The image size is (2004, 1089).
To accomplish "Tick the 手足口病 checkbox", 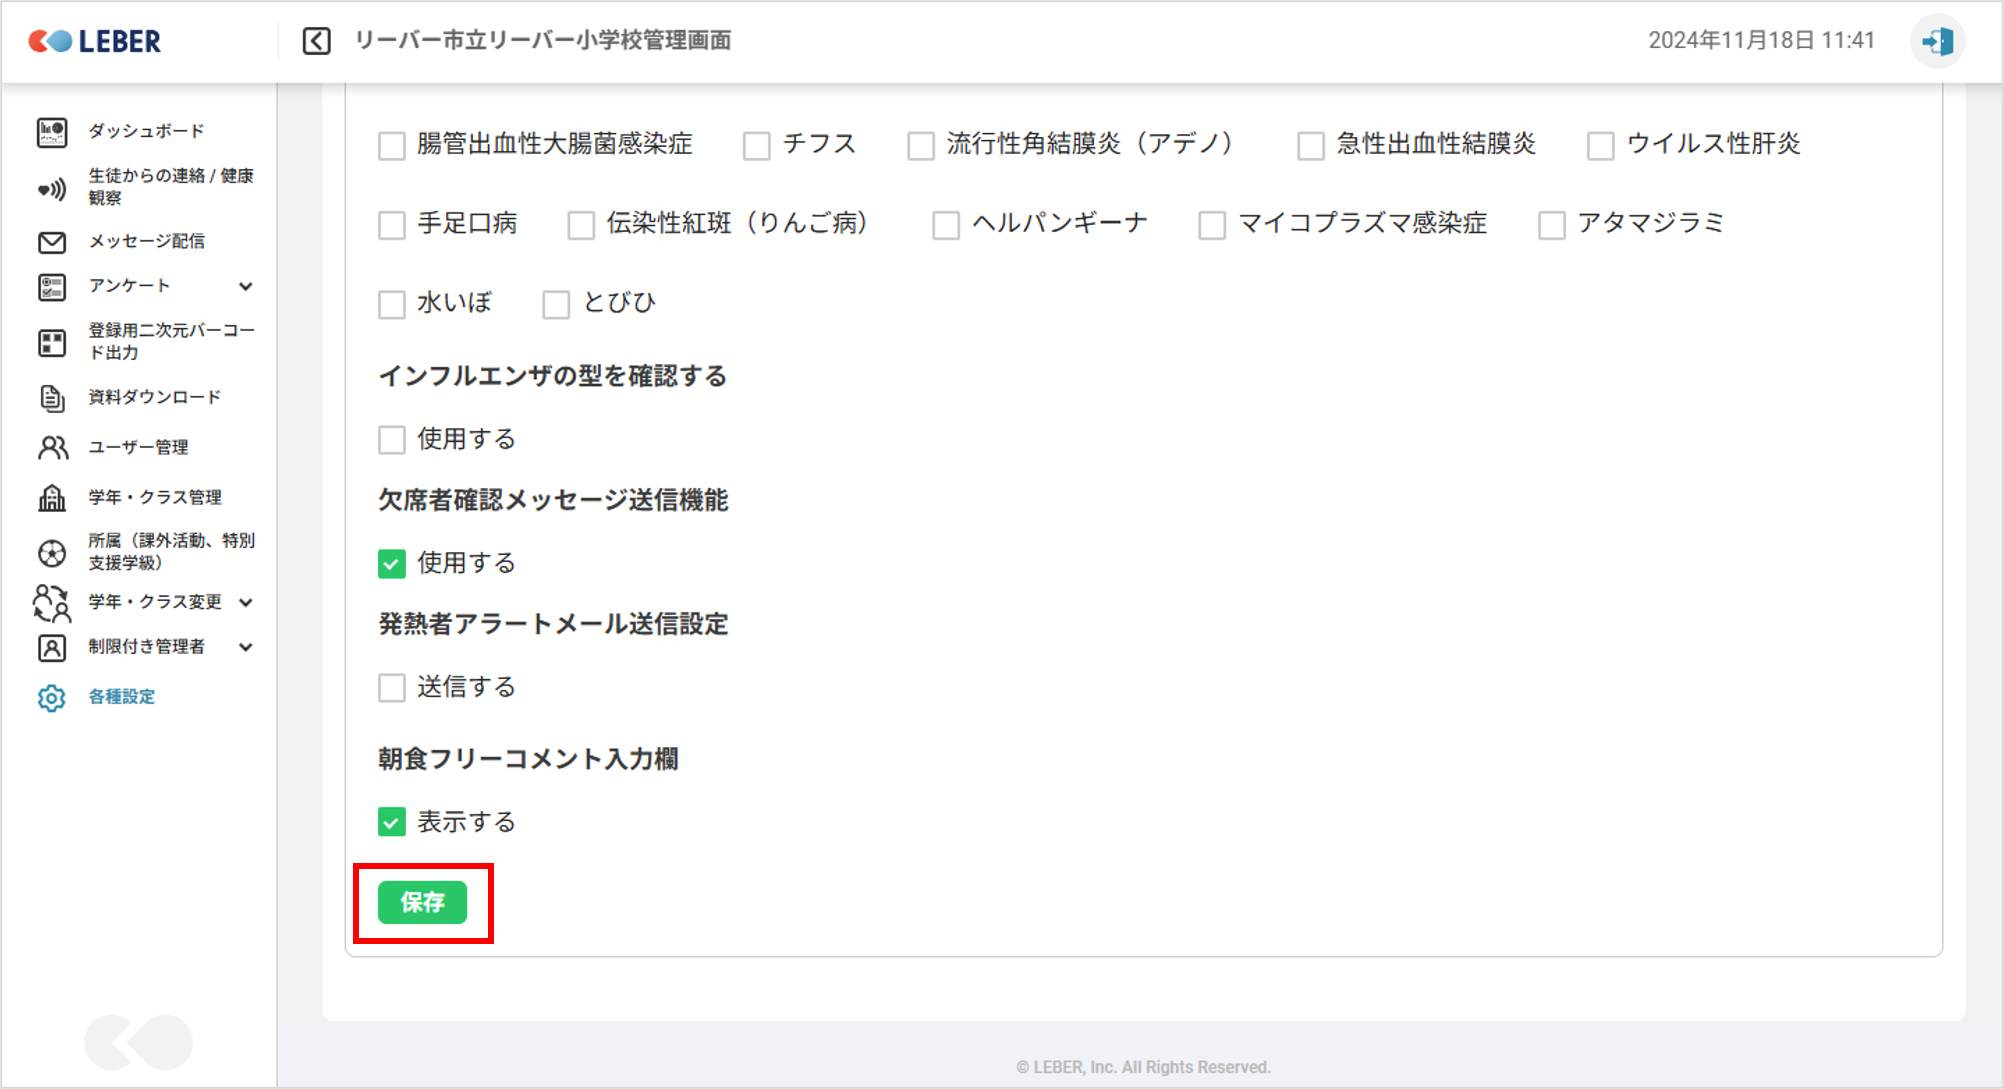I will (392, 225).
